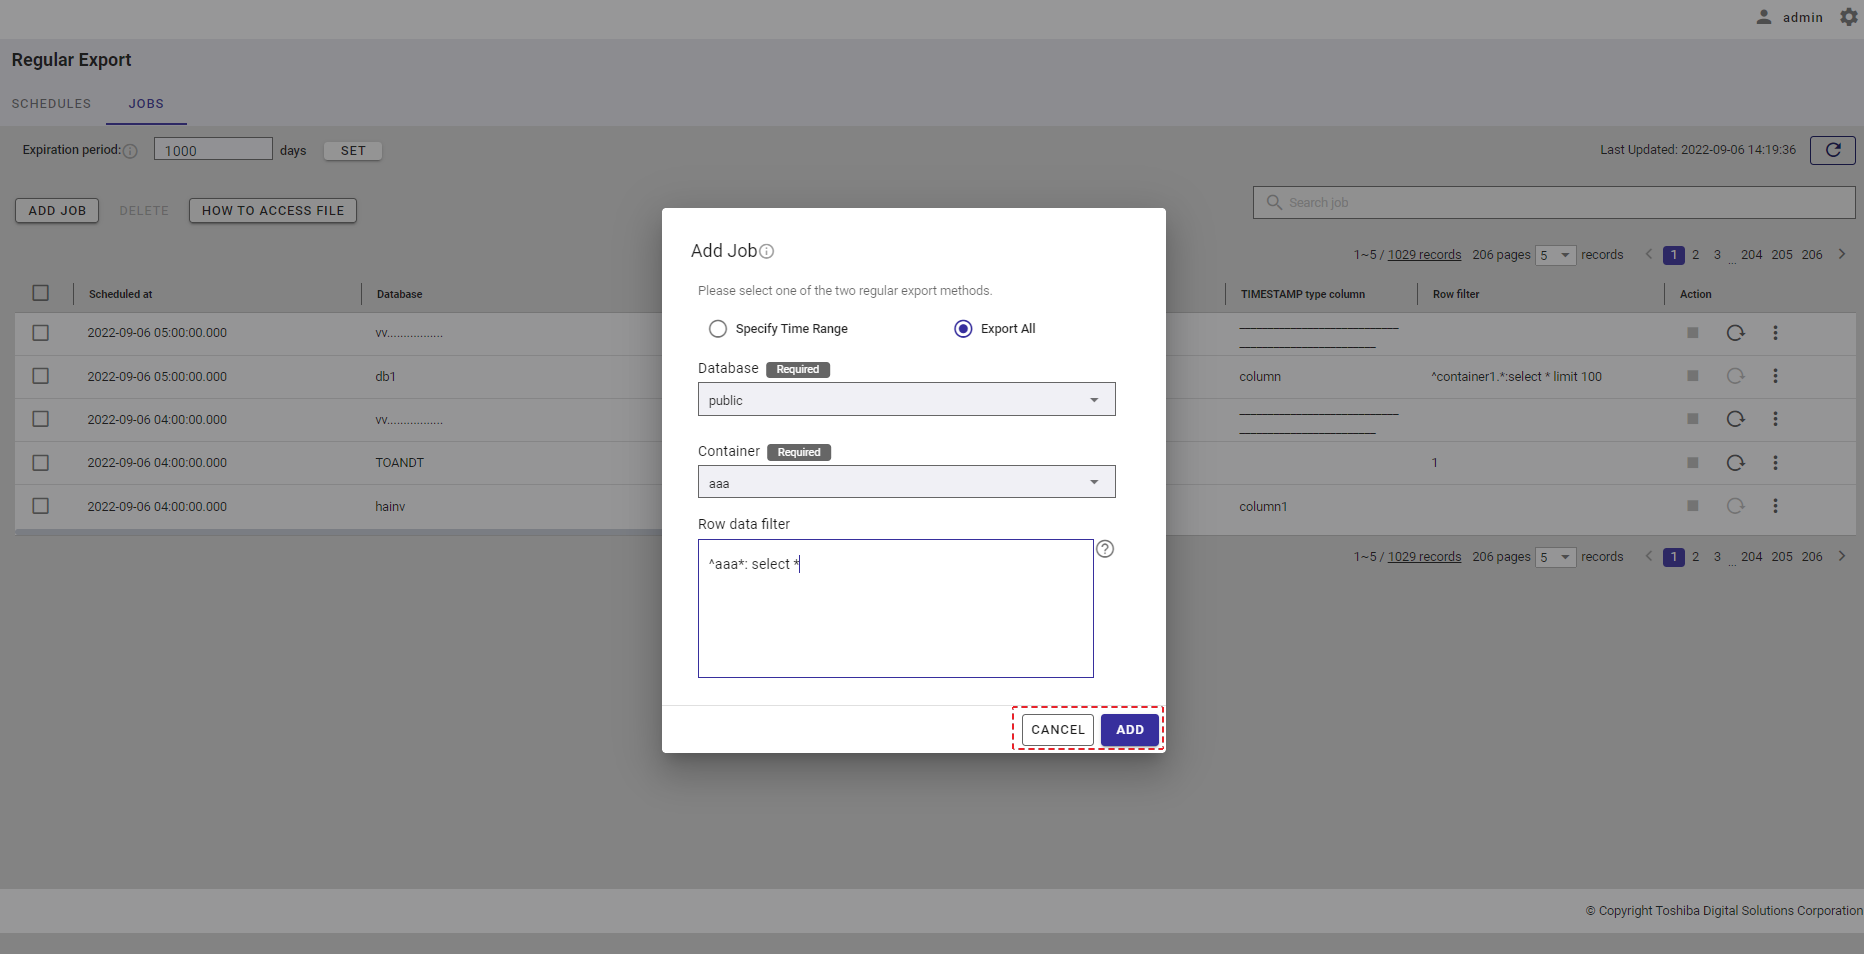Click the next page arrow in the top pagination
Screen dimensions: 1864x954
click(x=1841, y=254)
